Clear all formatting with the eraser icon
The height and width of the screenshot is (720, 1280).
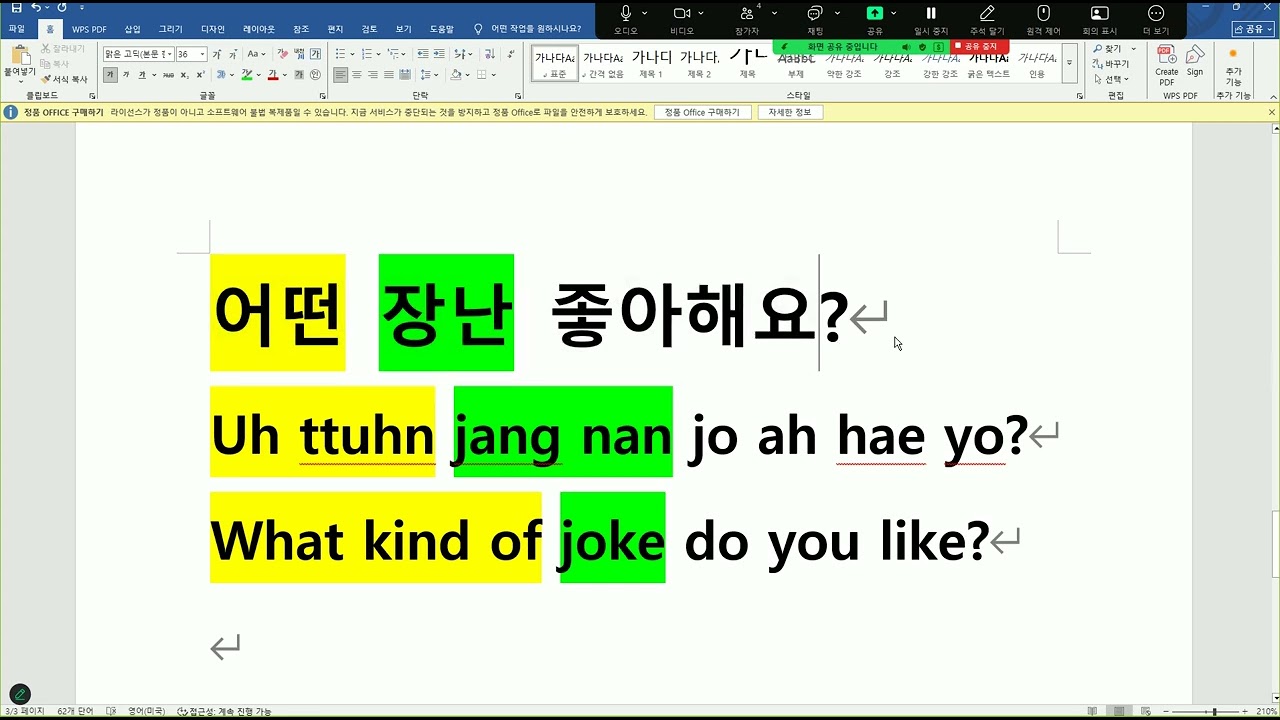[x=283, y=54]
